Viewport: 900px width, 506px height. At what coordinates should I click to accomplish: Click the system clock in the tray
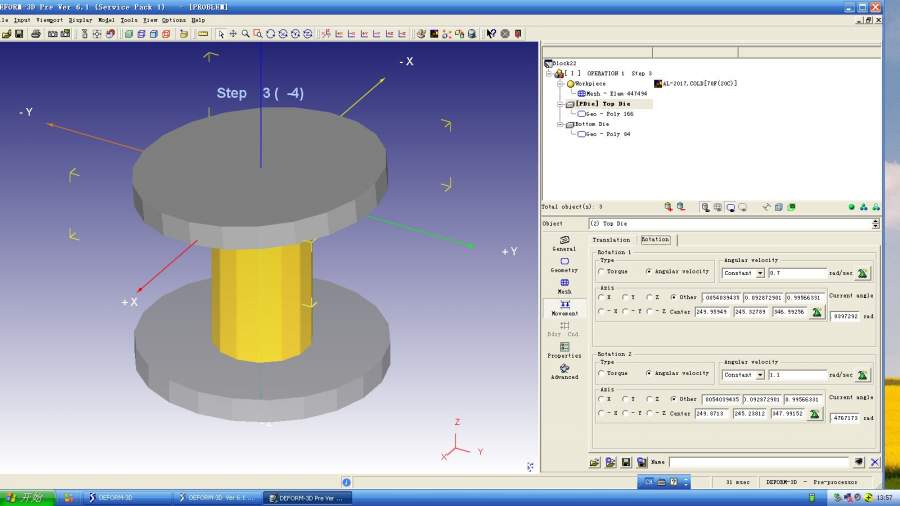(885, 498)
